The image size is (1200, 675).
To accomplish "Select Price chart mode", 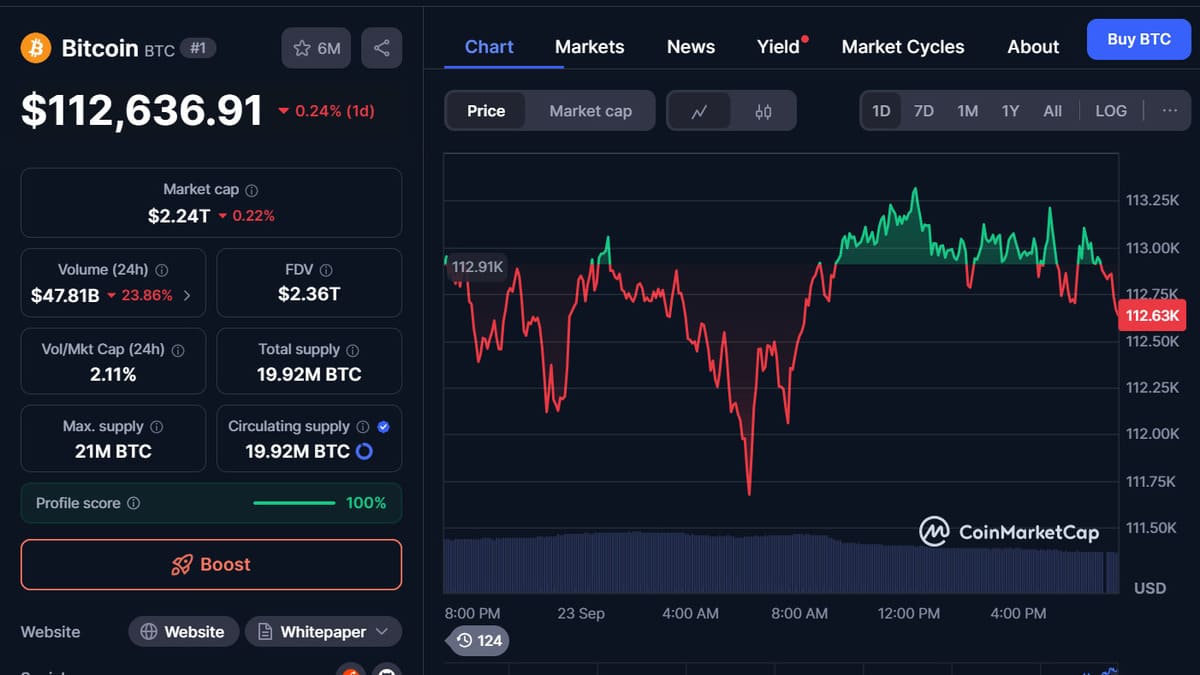I will [486, 111].
